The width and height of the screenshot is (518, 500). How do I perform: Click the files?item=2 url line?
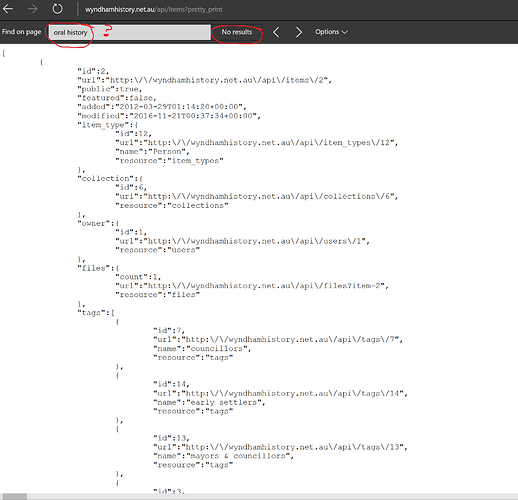[252, 286]
